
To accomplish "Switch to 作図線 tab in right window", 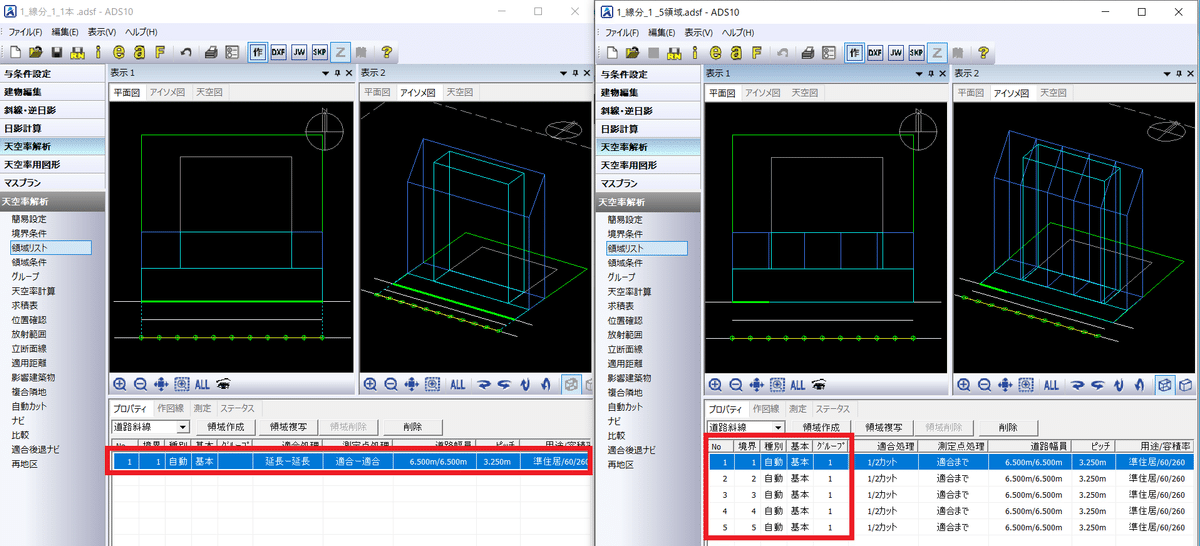I will click(765, 409).
